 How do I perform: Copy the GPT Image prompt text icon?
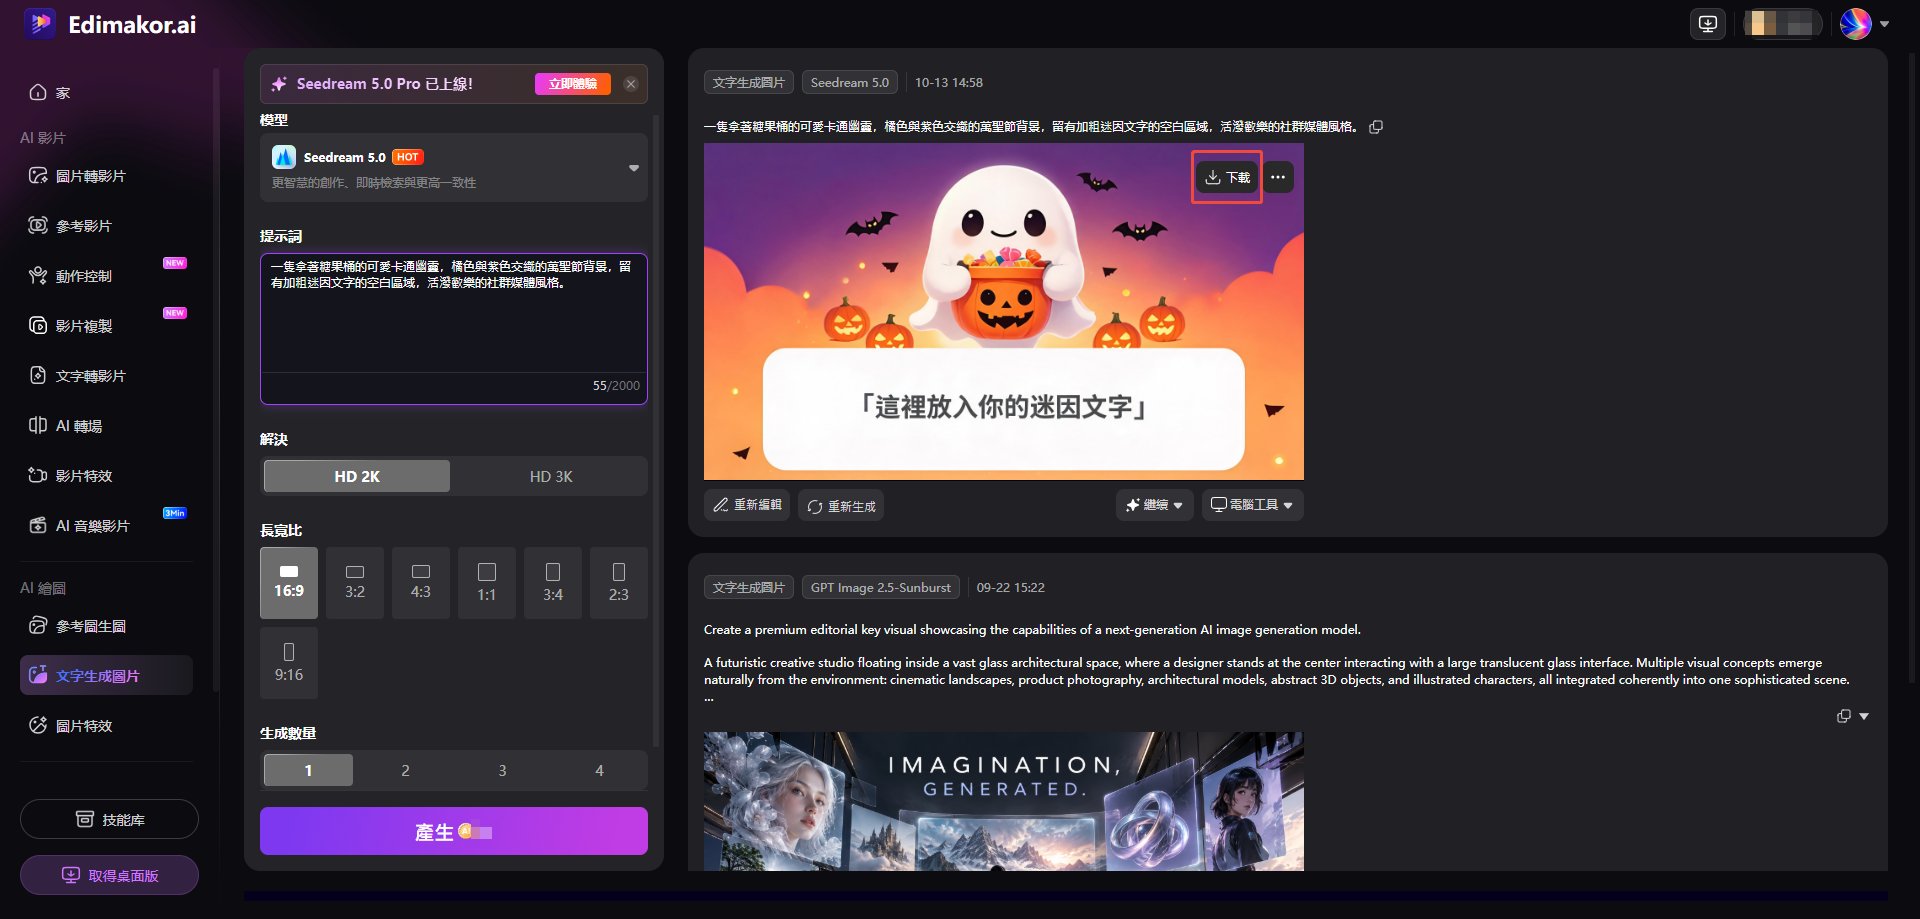pyautogui.click(x=1844, y=716)
